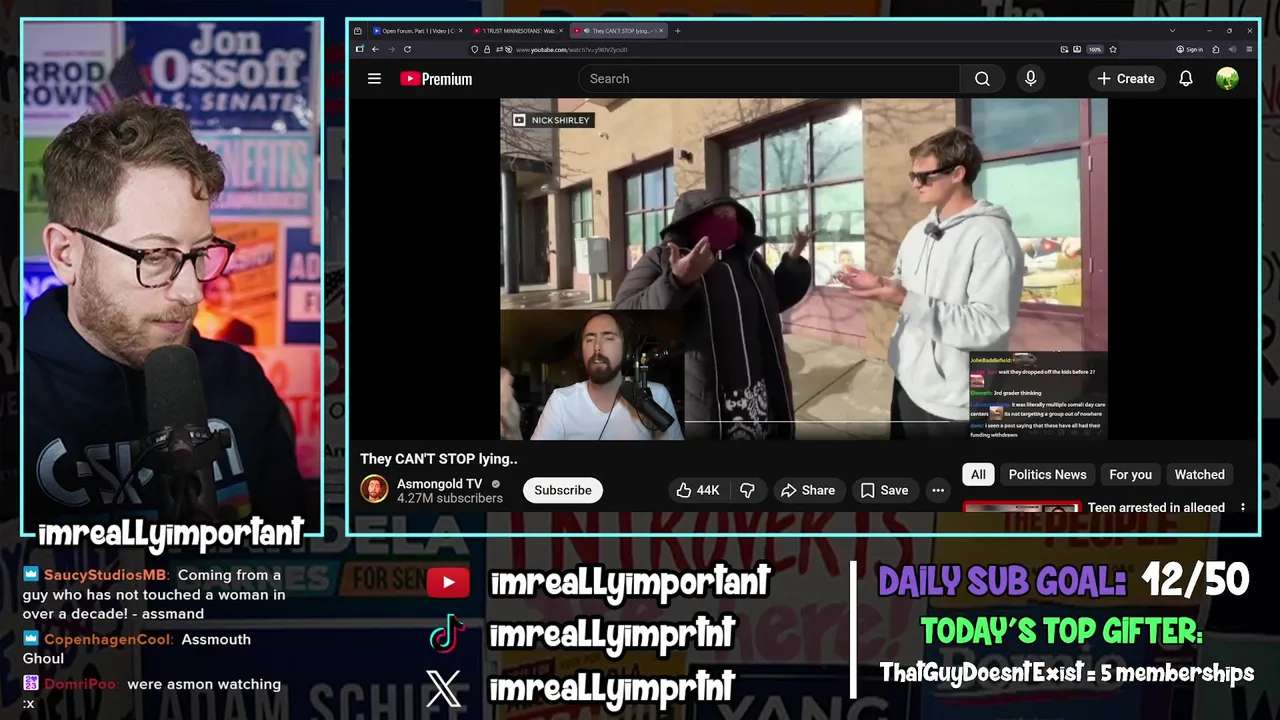Select the Politics News filter chip
1280x720 pixels.
pyautogui.click(x=1047, y=474)
